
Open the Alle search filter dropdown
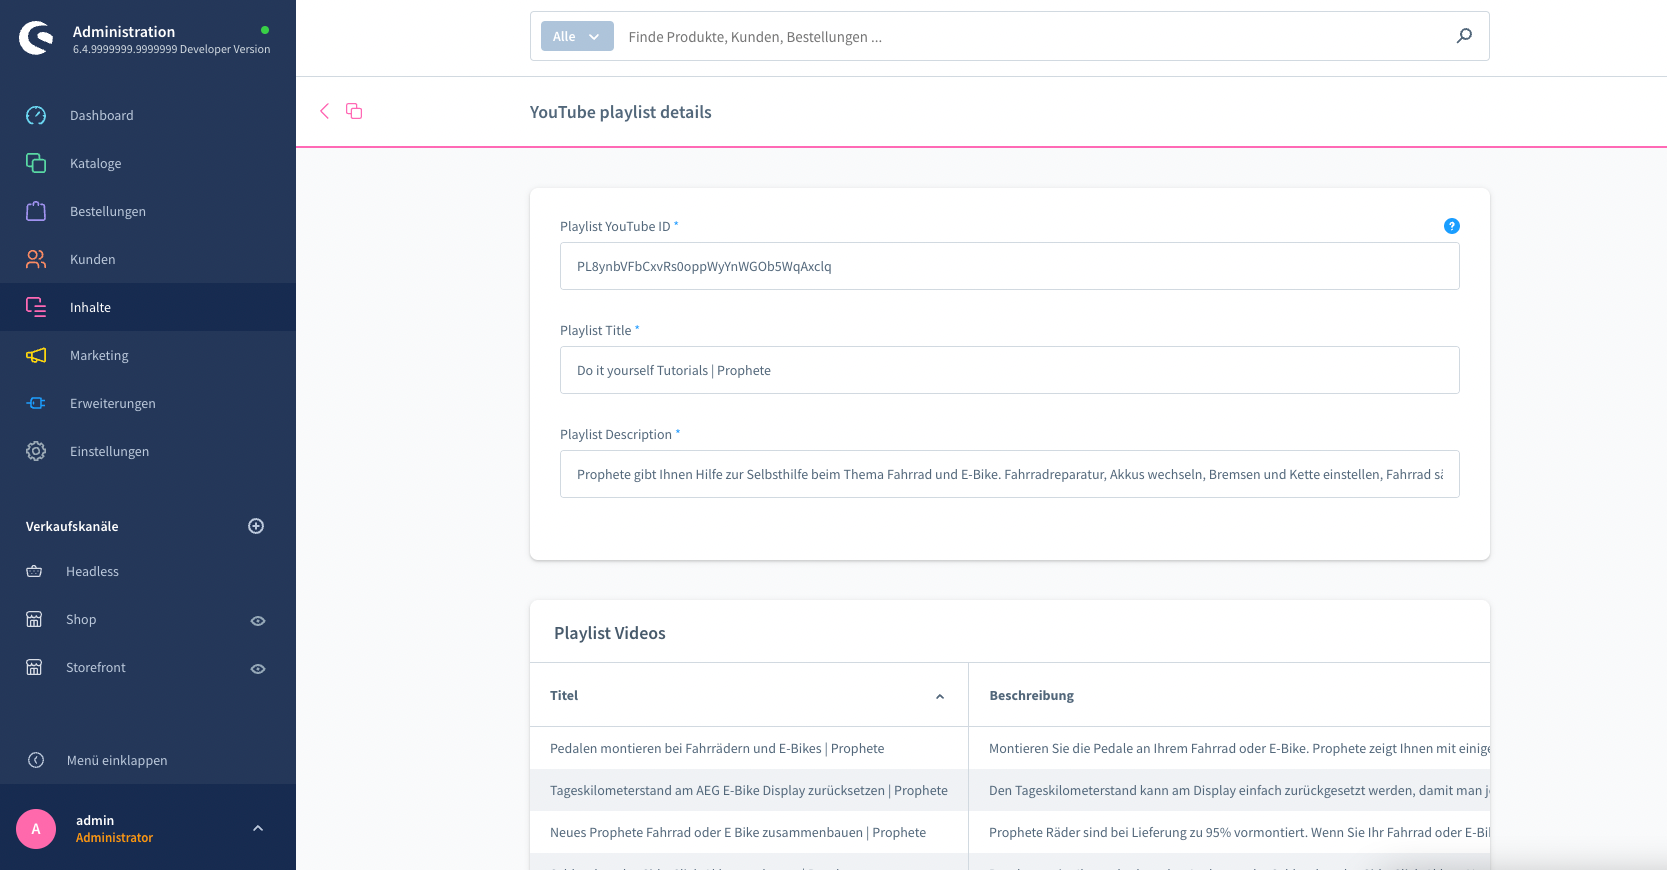(x=577, y=36)
